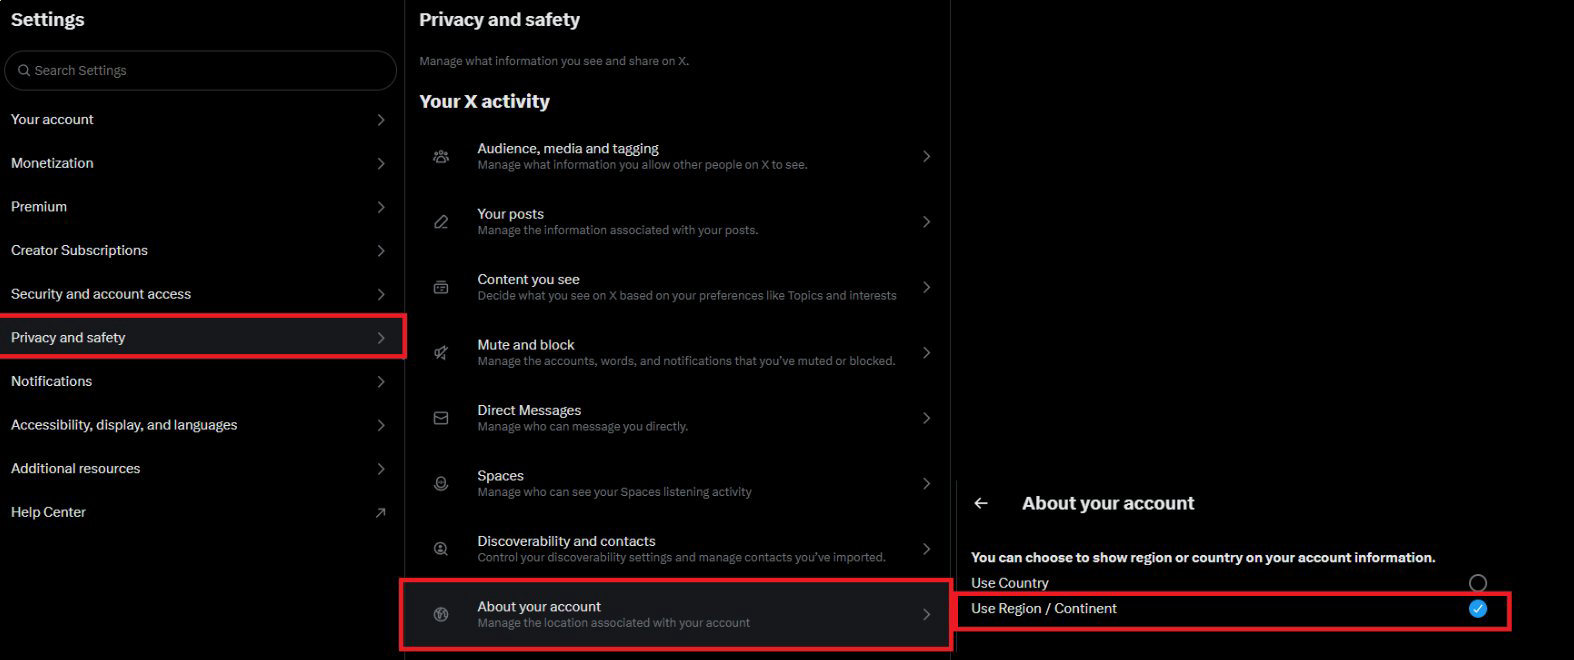The height and width of the screenshot is (660, 1574).
Task: Expand the Monetization chevron arrow
Action: point(381,163)
